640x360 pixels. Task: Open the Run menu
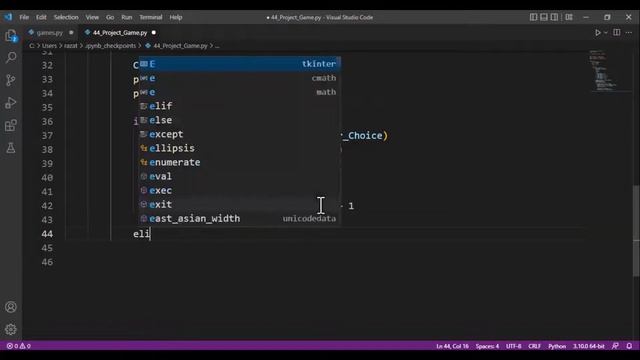[x=127, y=17]
